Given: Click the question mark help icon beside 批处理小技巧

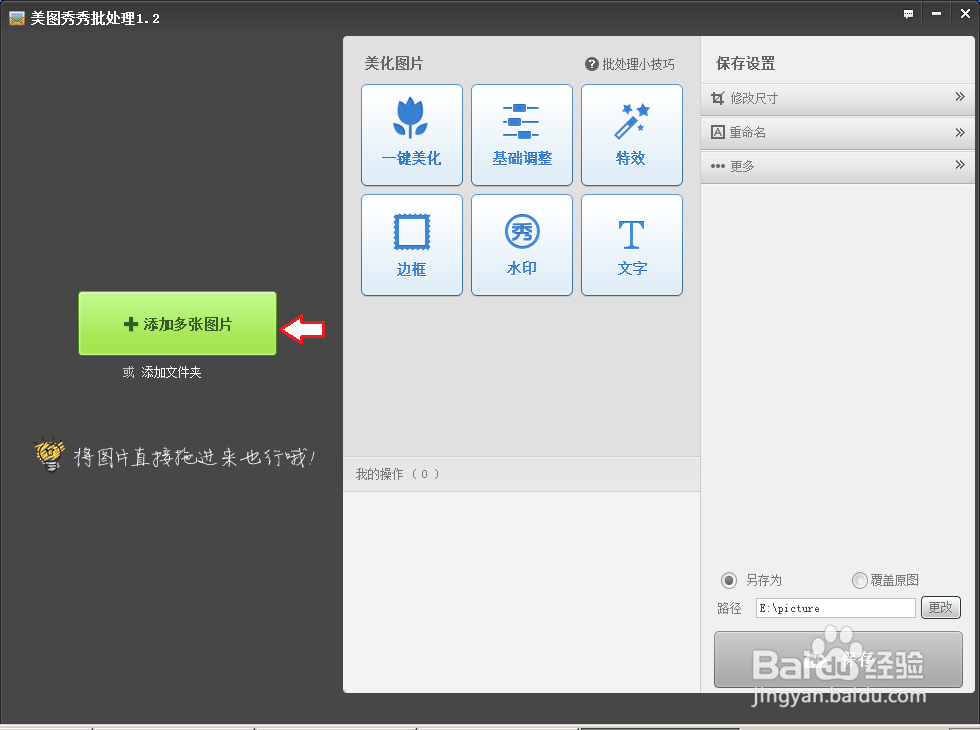Looking at the screenshot, I should click(x=591, y=64).
